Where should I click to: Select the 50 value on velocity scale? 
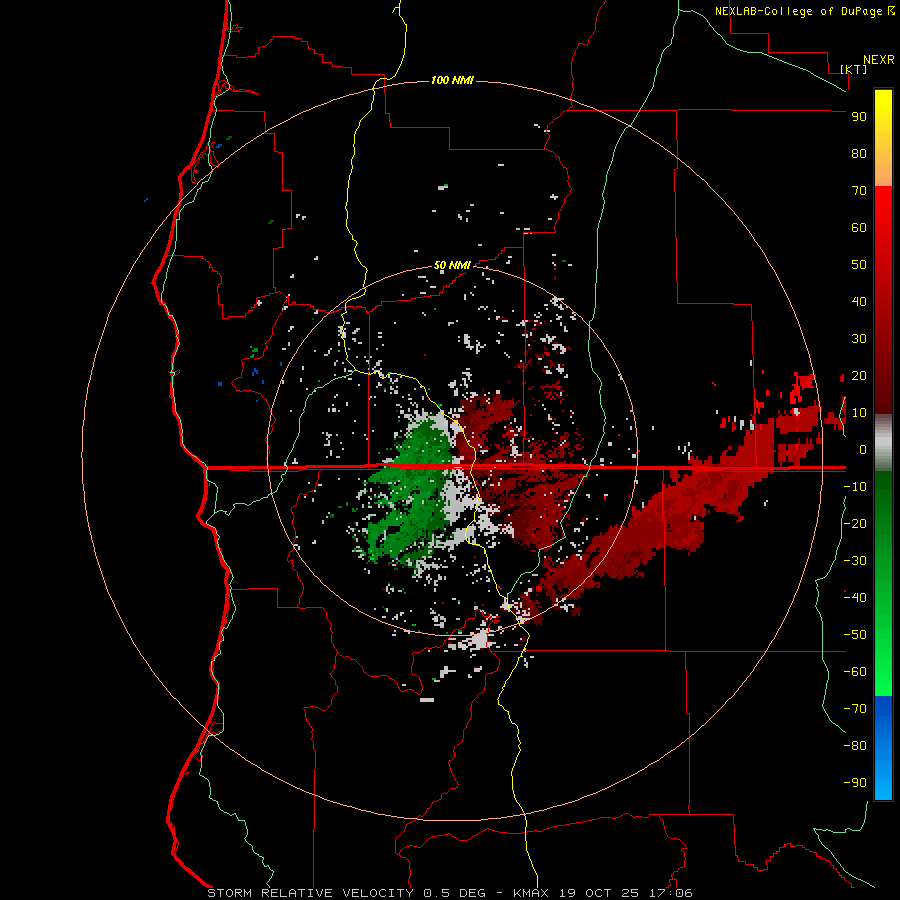tap(859, 265)
